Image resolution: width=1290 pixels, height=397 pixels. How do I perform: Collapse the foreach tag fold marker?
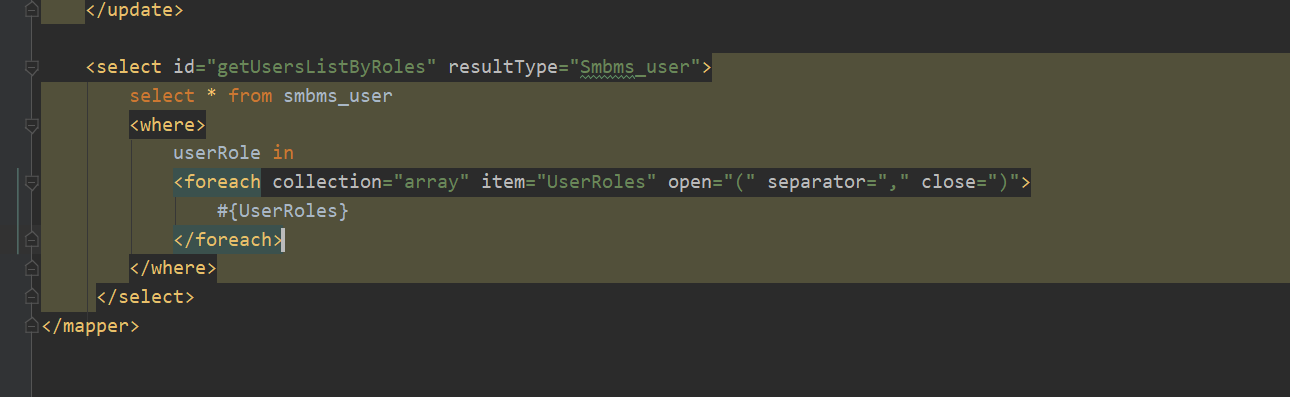(x=31, y=183)
